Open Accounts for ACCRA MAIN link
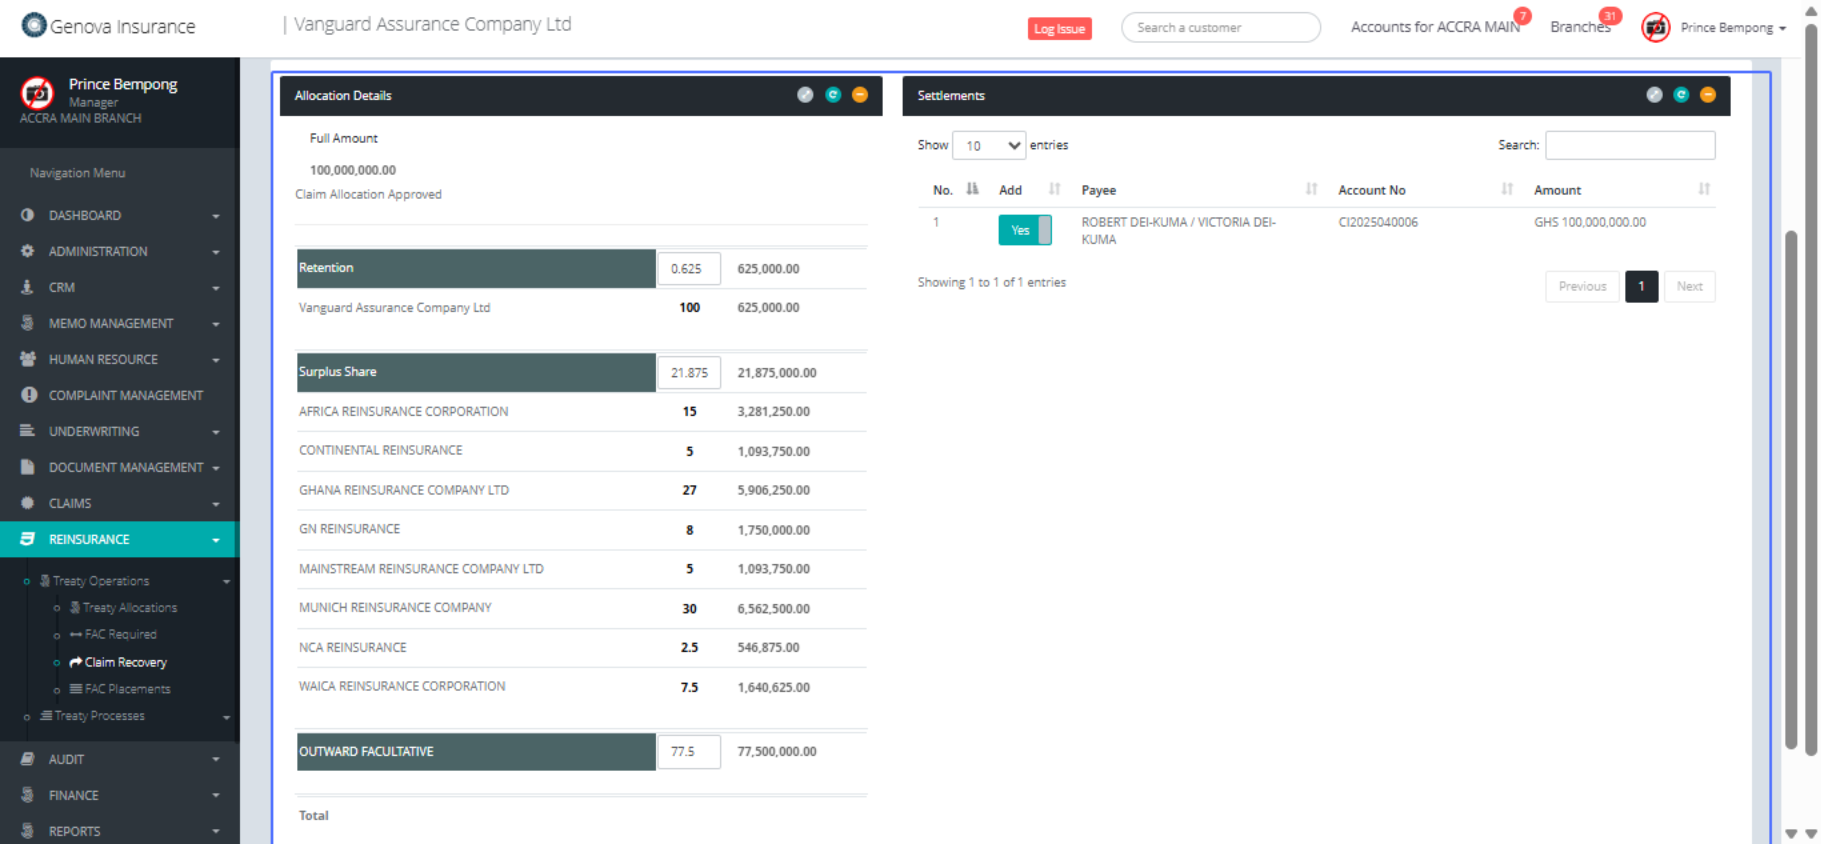This screenshot has height=844, width=1821. click(1434, 27)
